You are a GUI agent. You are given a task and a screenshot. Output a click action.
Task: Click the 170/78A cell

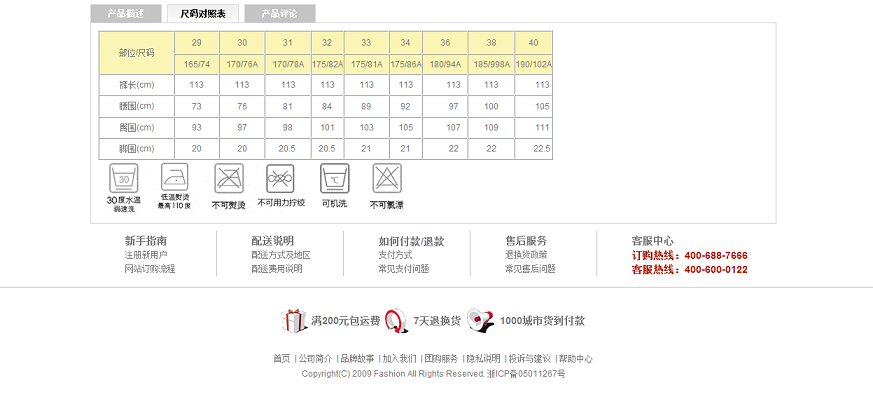(288, 65)
